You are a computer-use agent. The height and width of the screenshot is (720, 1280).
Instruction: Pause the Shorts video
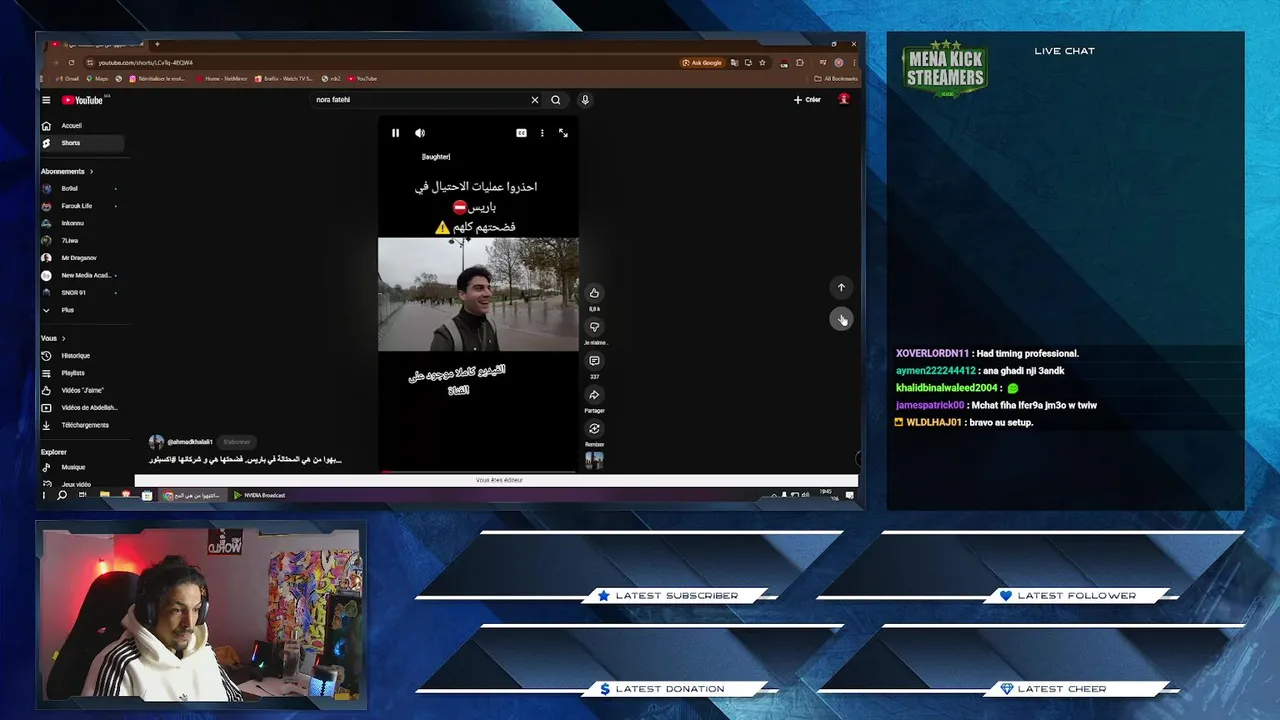pyautogui.click(x=395, y=133)
